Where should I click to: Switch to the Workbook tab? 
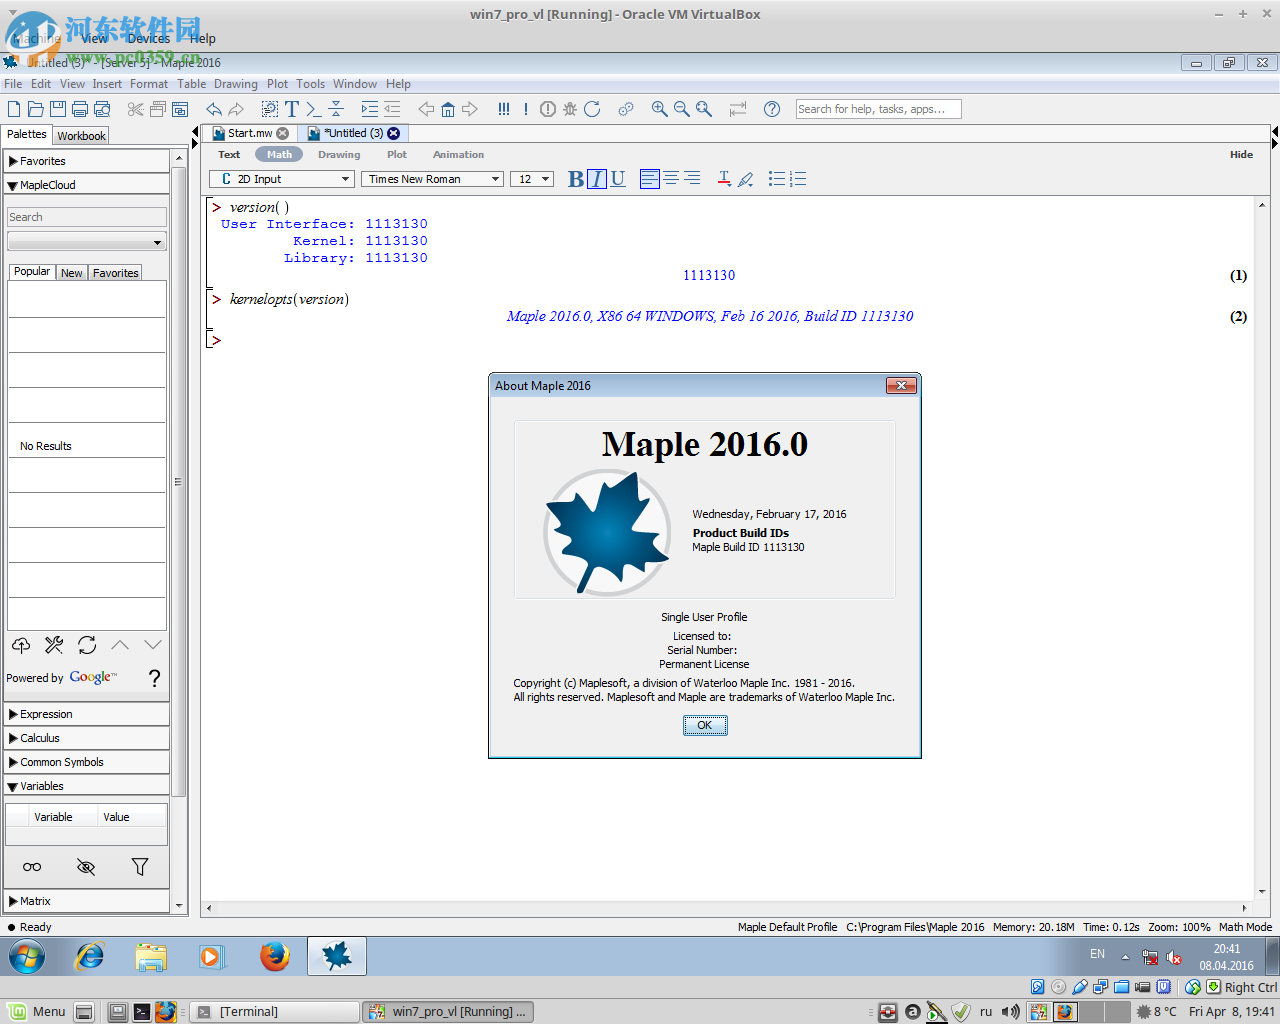81,136
